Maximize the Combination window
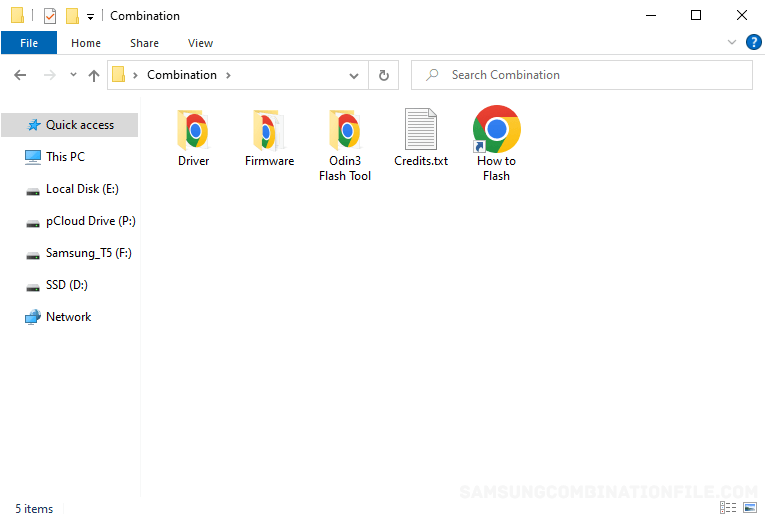 click(696, 16)
